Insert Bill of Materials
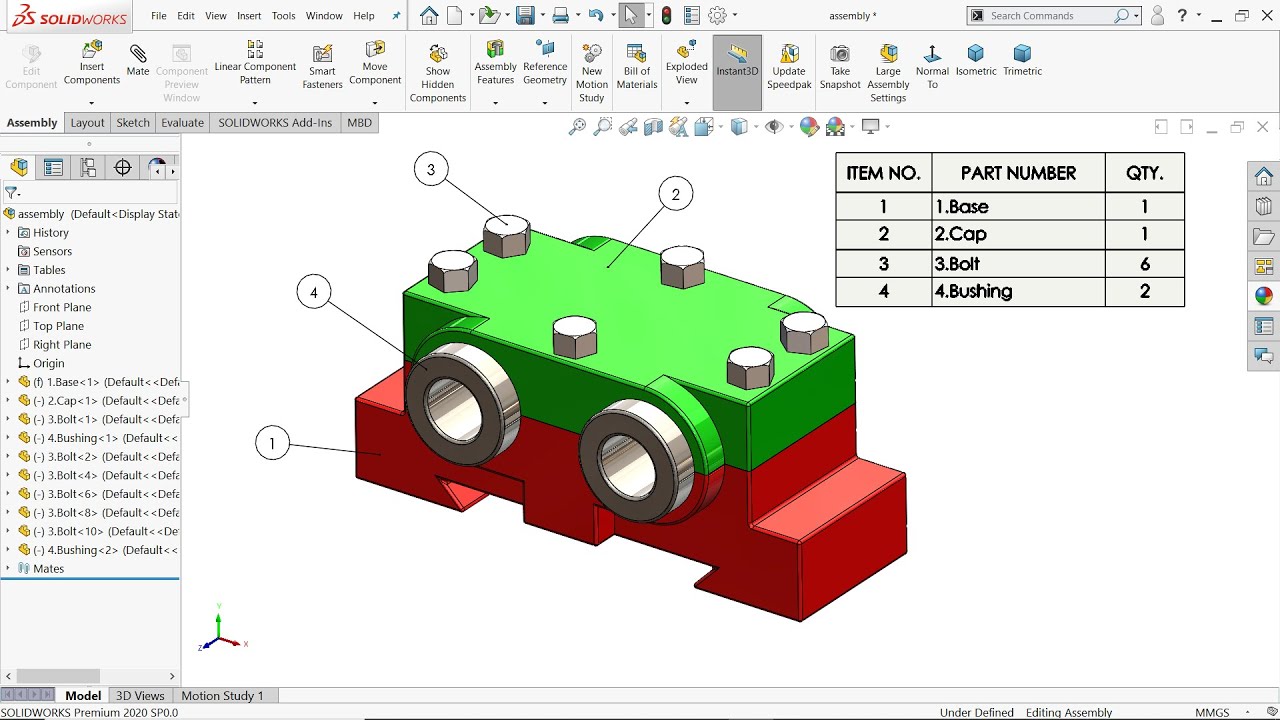The image size is (1280, 720). pos(637,66)
